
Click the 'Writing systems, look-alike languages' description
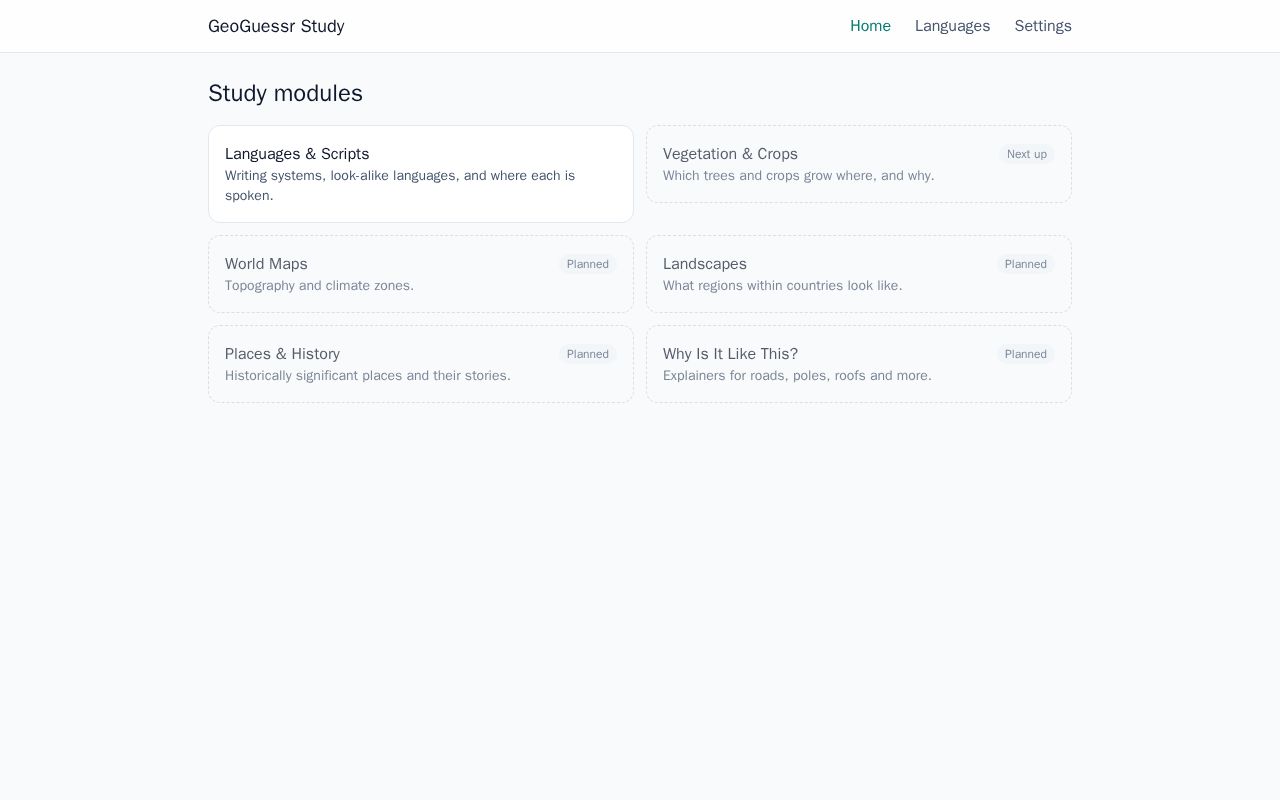(400, 186)
